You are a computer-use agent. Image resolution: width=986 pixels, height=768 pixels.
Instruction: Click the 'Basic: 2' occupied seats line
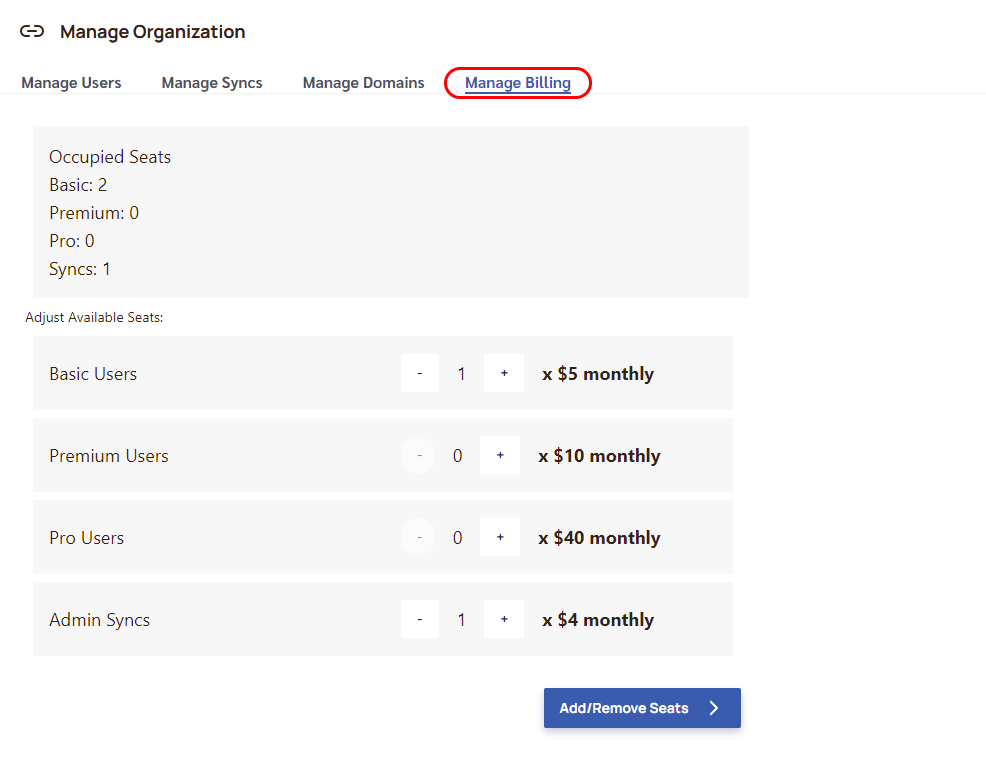pos(78,185)
